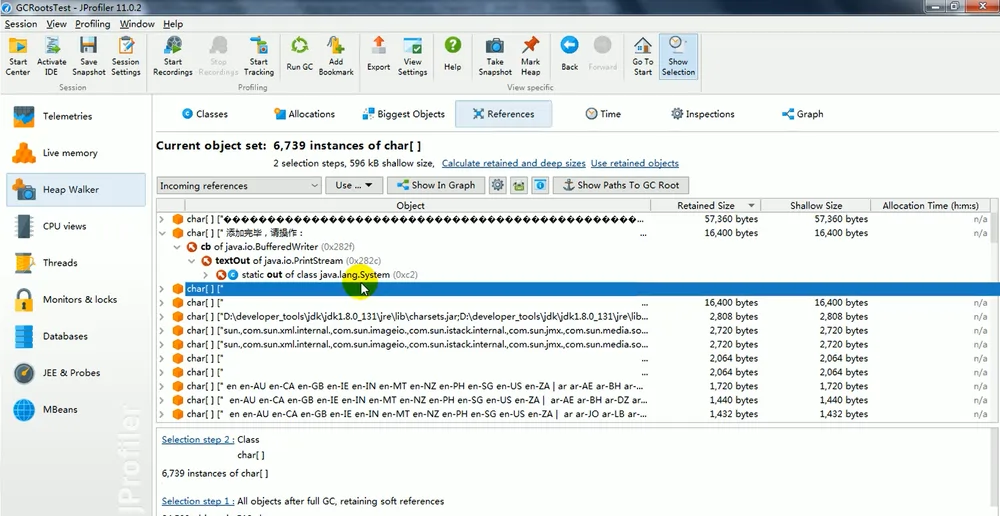
Task: Click the Allocation Time column header
Action: [930, 205]
